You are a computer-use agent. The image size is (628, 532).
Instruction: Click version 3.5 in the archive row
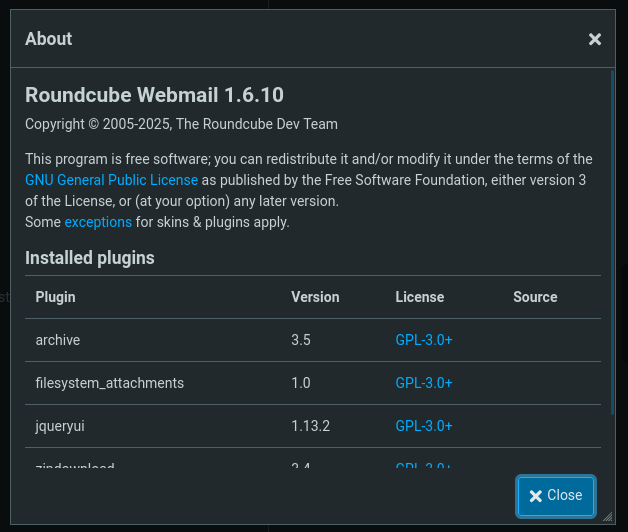[301, 340]
